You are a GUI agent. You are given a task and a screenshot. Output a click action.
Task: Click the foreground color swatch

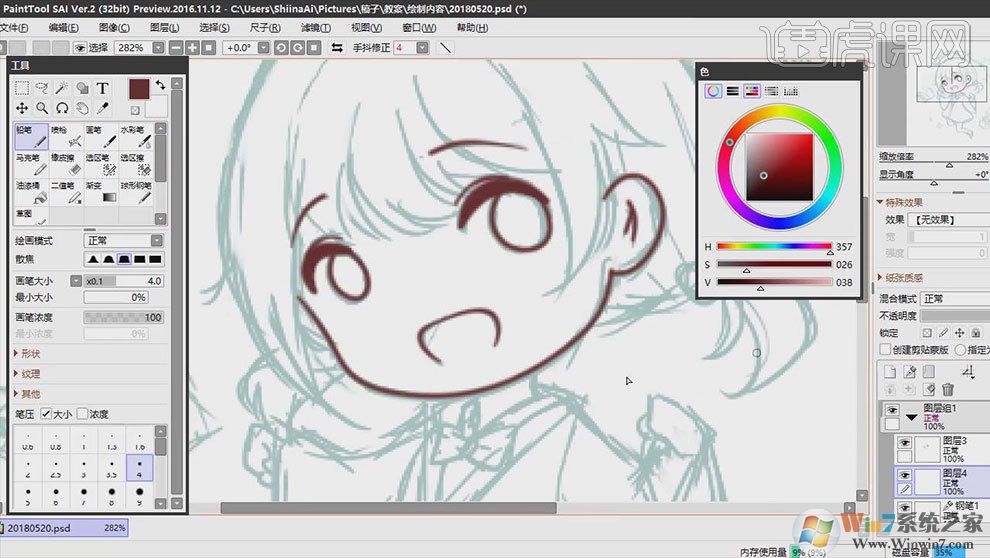138,89
